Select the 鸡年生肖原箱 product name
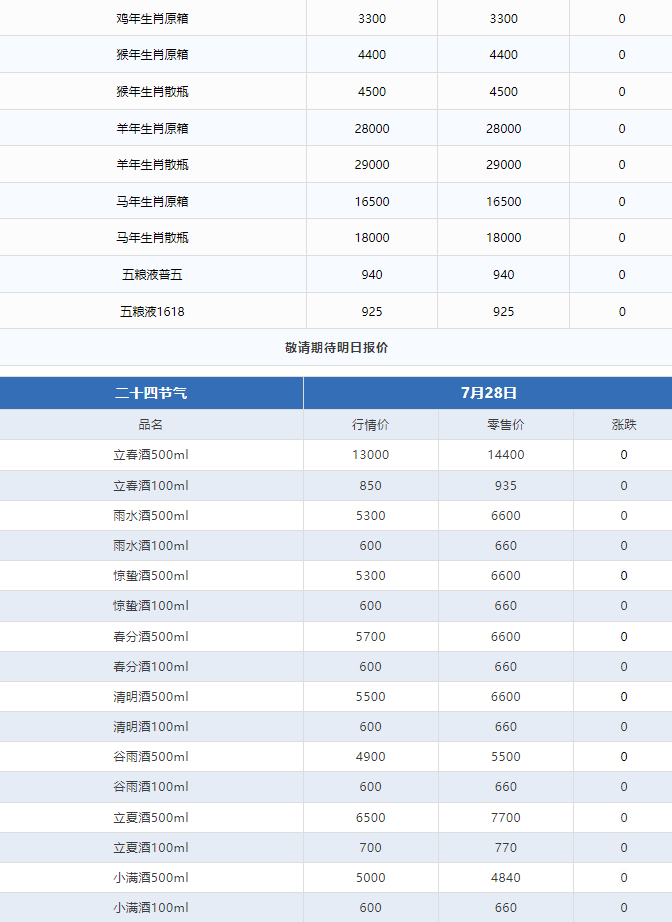Viewport: 672px width, 922px height. [x=152, y=19]
